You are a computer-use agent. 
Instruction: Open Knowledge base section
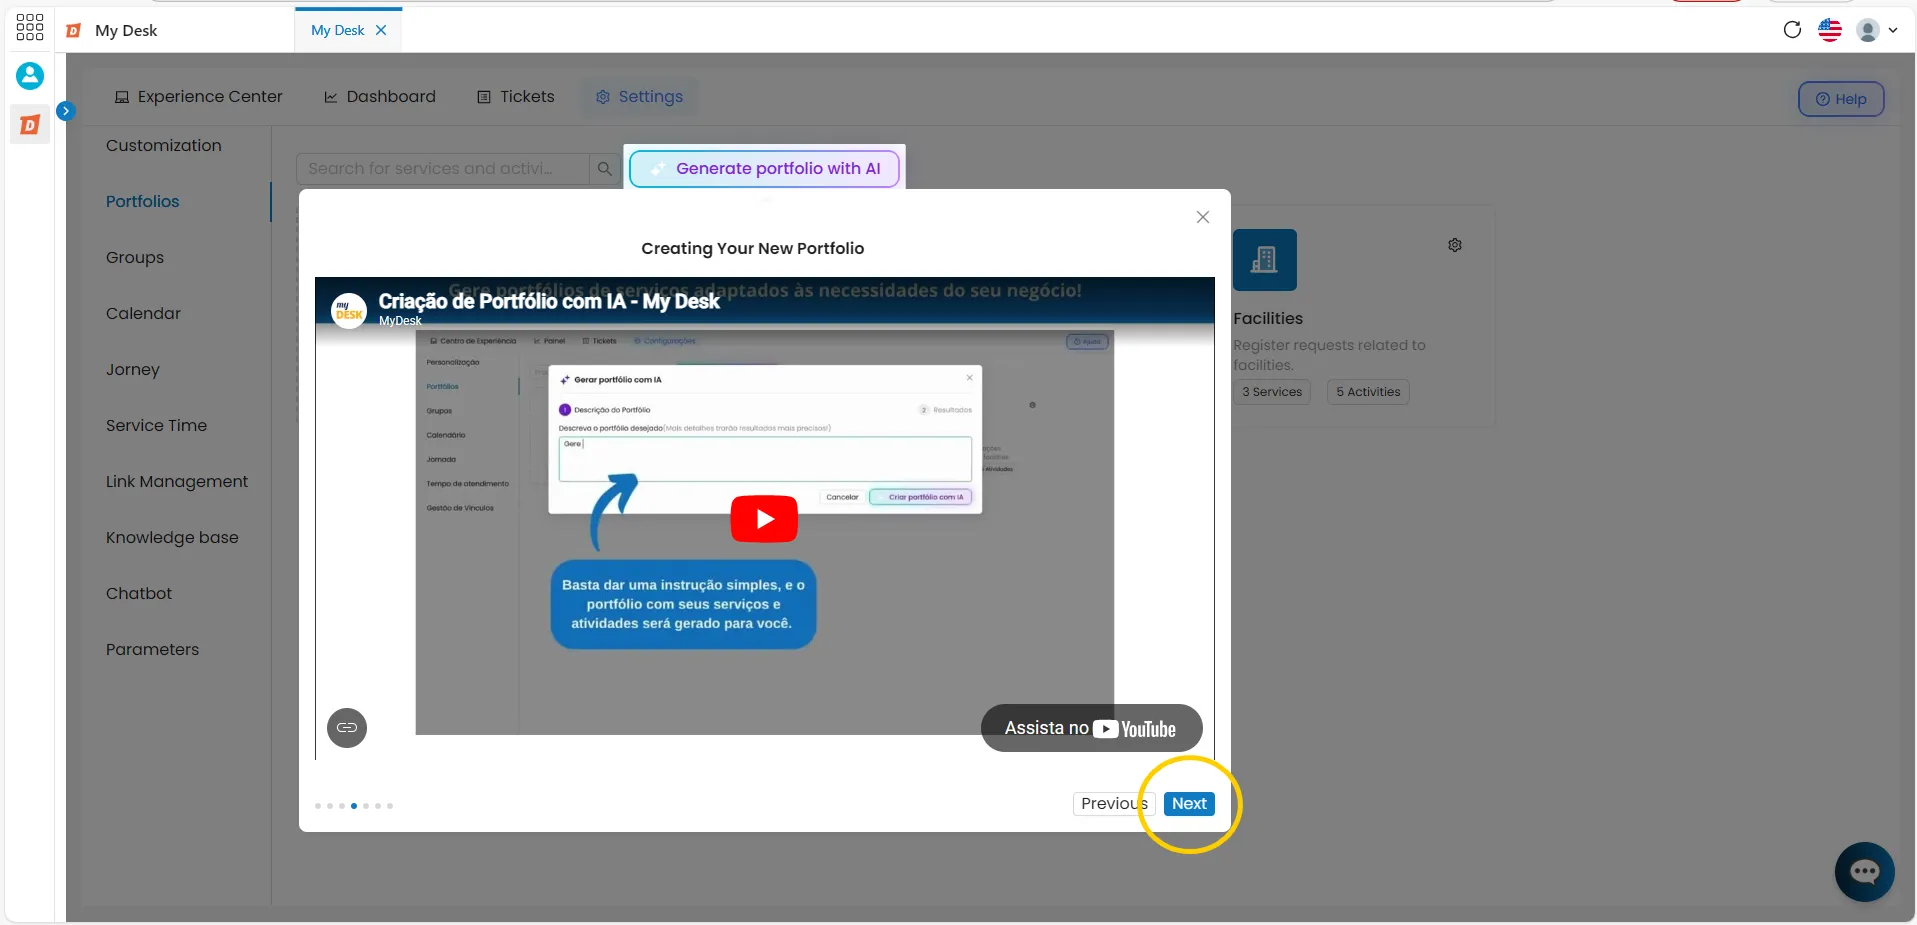point(172,537)
